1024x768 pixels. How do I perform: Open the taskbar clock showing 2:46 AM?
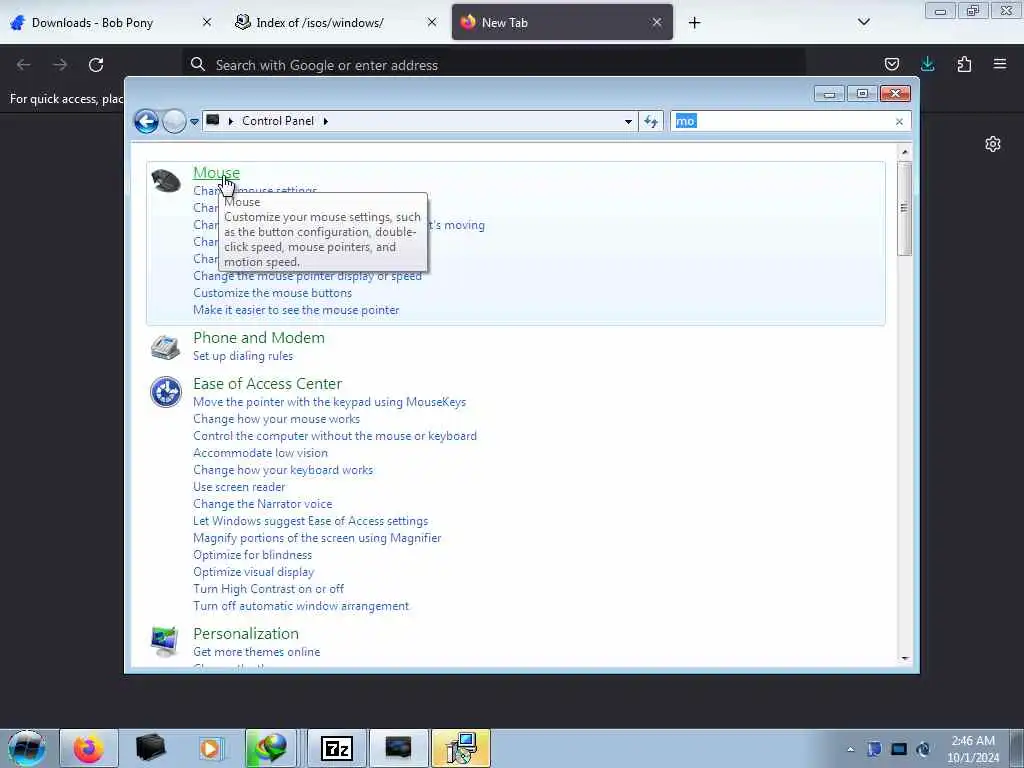coord(973,749)
